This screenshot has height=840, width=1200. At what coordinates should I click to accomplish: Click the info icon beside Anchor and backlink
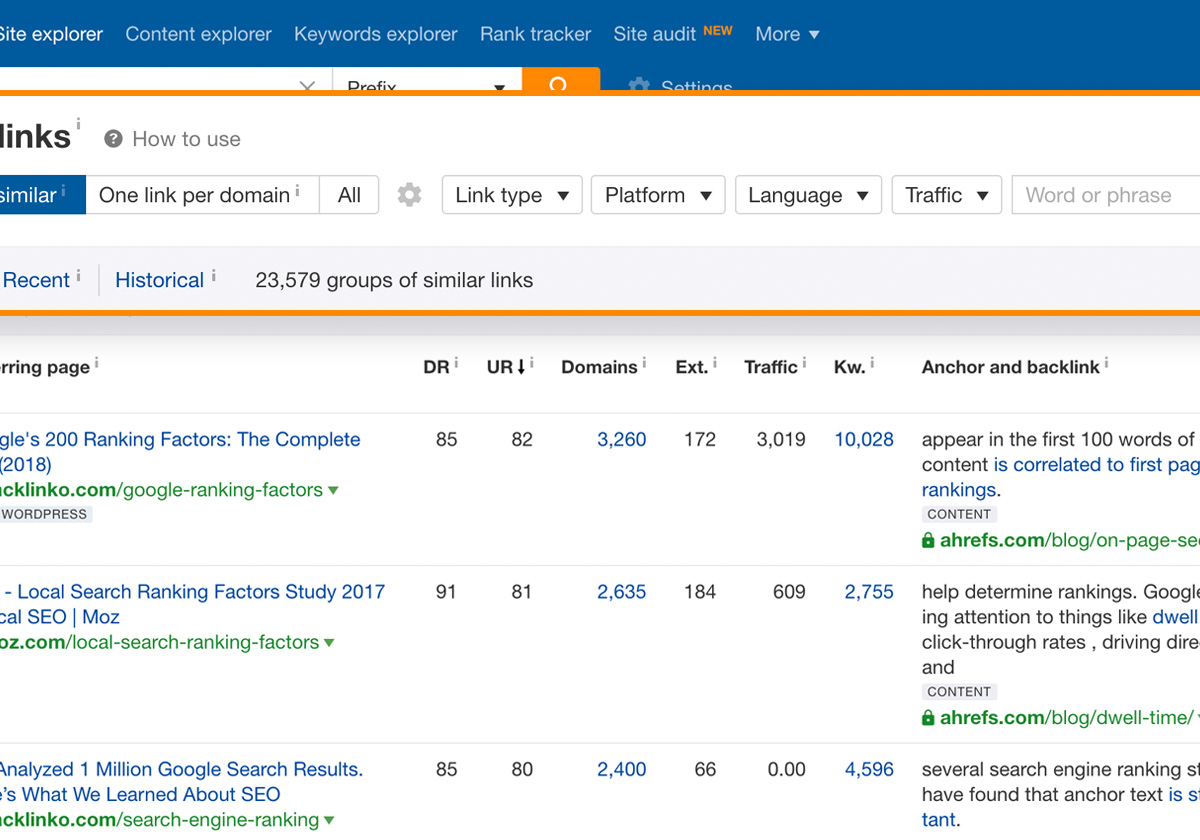point(1107,362)
